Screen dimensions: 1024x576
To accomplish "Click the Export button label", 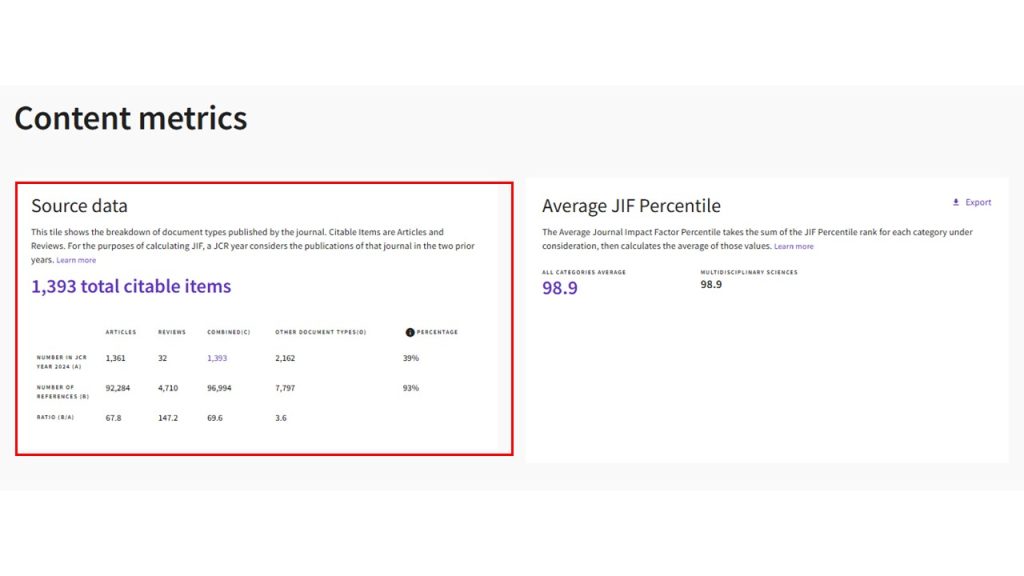I will 978,202.
